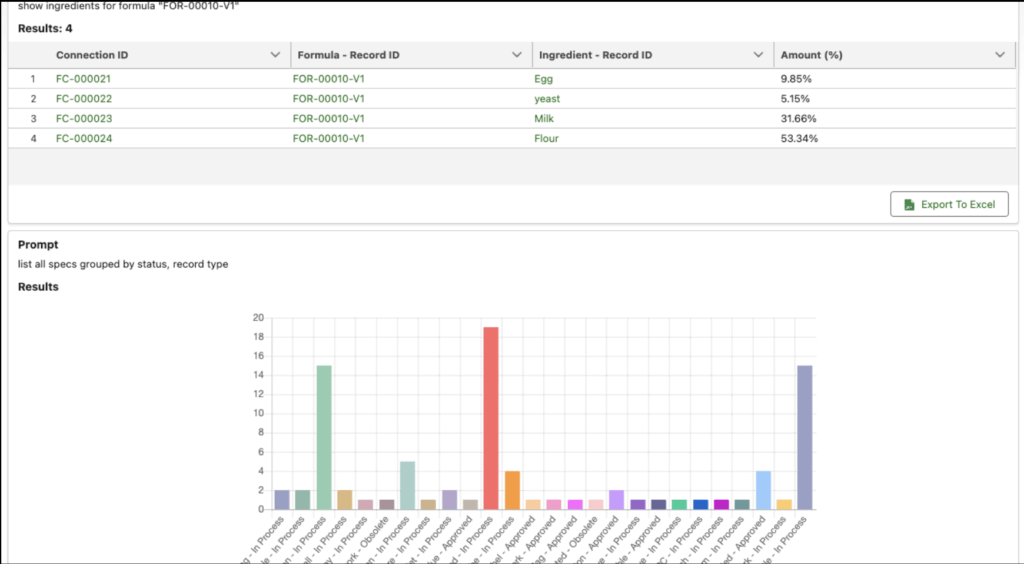Click the orange bar with value 4

coord(512,490)
